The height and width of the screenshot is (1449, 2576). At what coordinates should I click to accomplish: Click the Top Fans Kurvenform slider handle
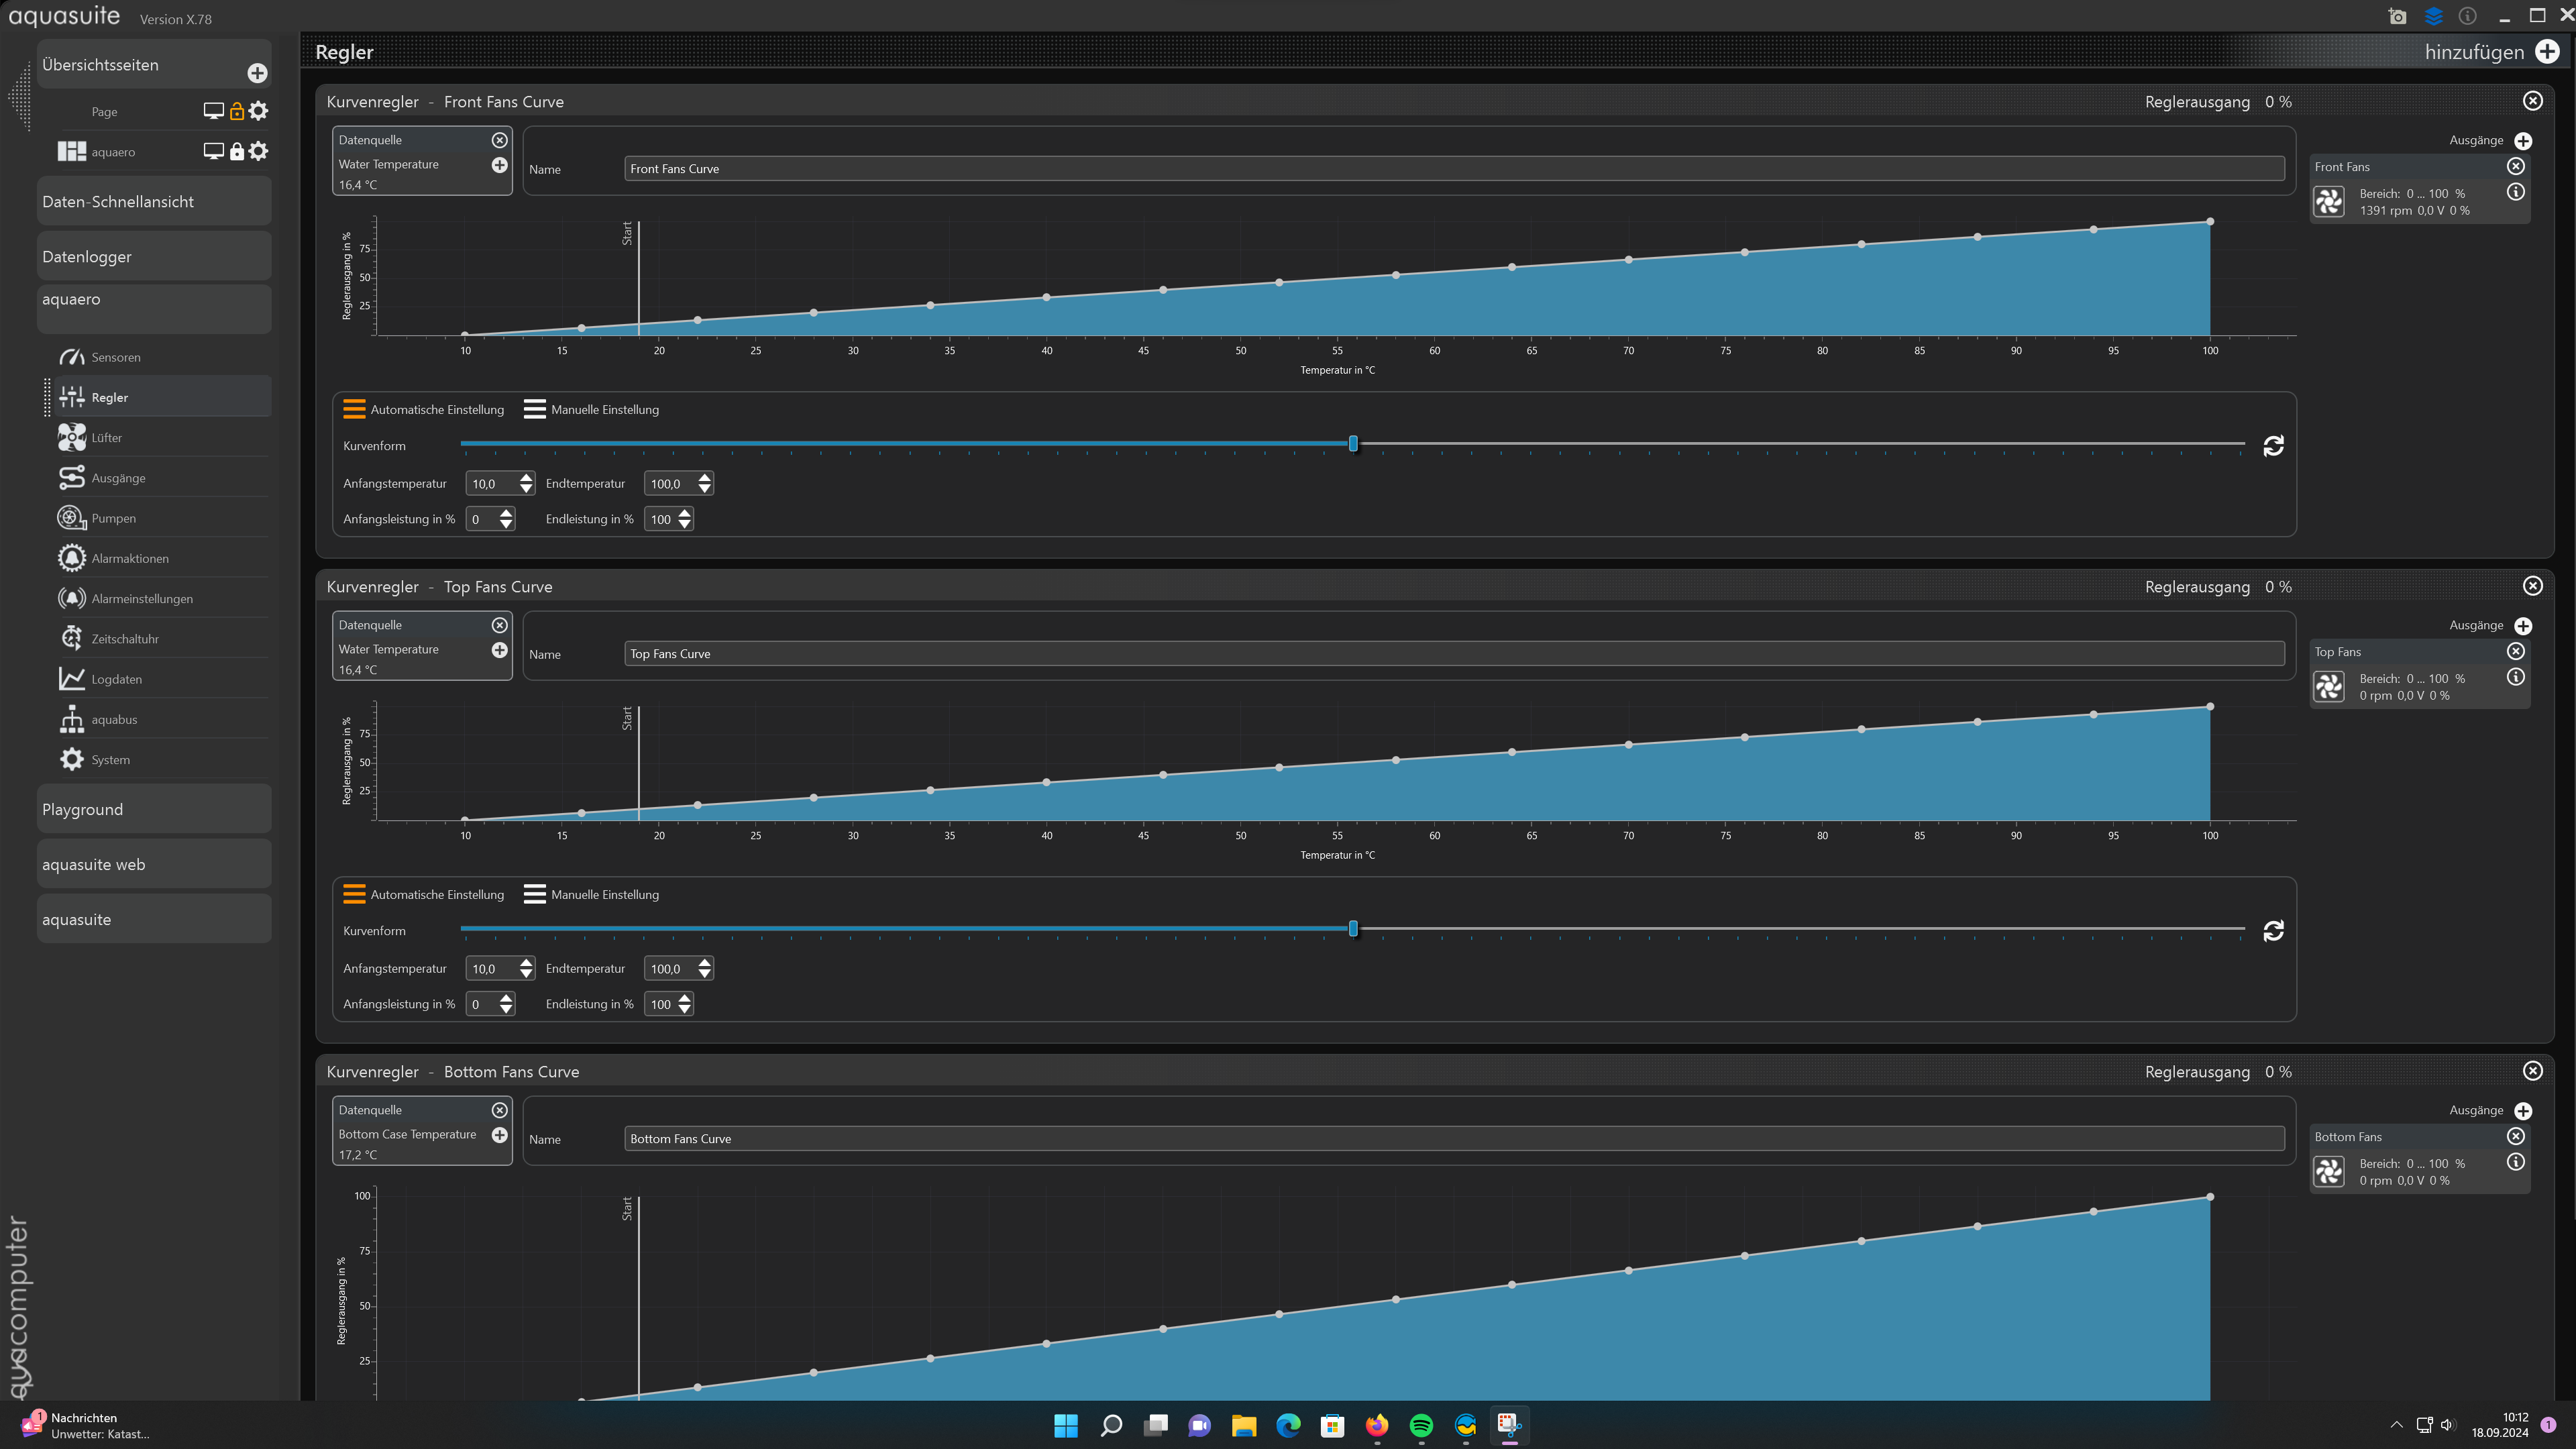(1353, 929)
